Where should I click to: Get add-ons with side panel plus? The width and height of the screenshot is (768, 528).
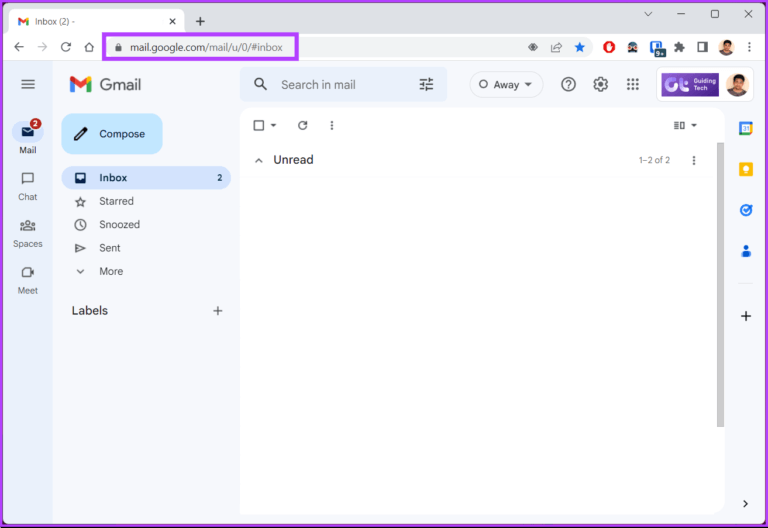tap(746, 316)
